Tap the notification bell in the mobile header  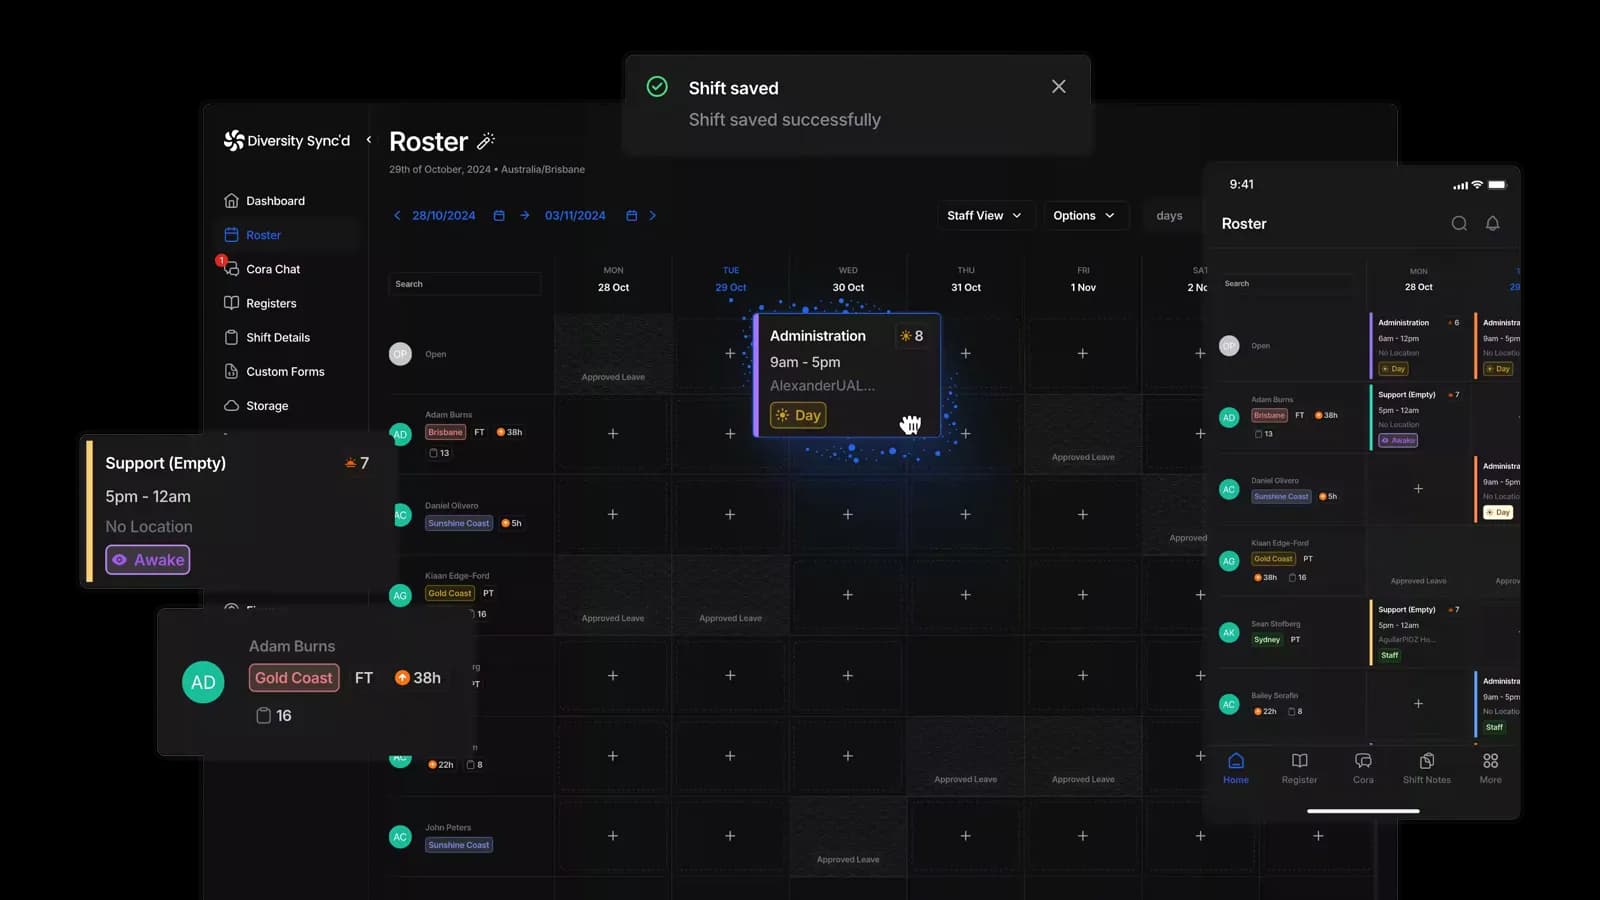point(1492,224)
